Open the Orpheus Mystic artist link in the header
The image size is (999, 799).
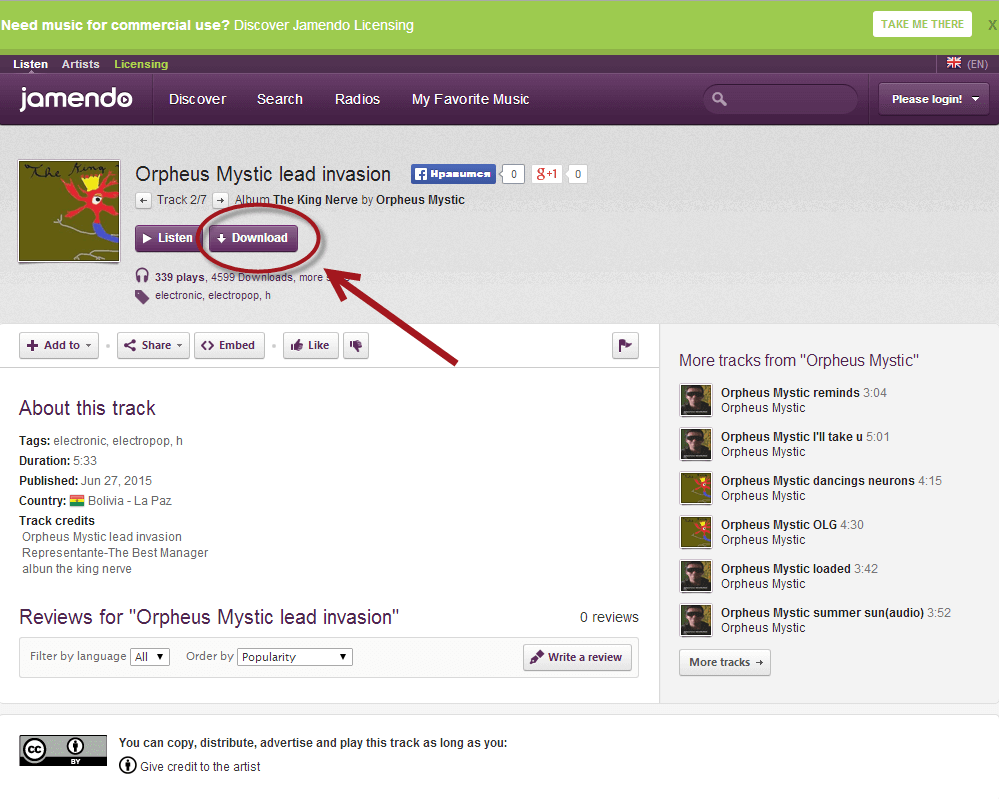click(x=420, y=200)
